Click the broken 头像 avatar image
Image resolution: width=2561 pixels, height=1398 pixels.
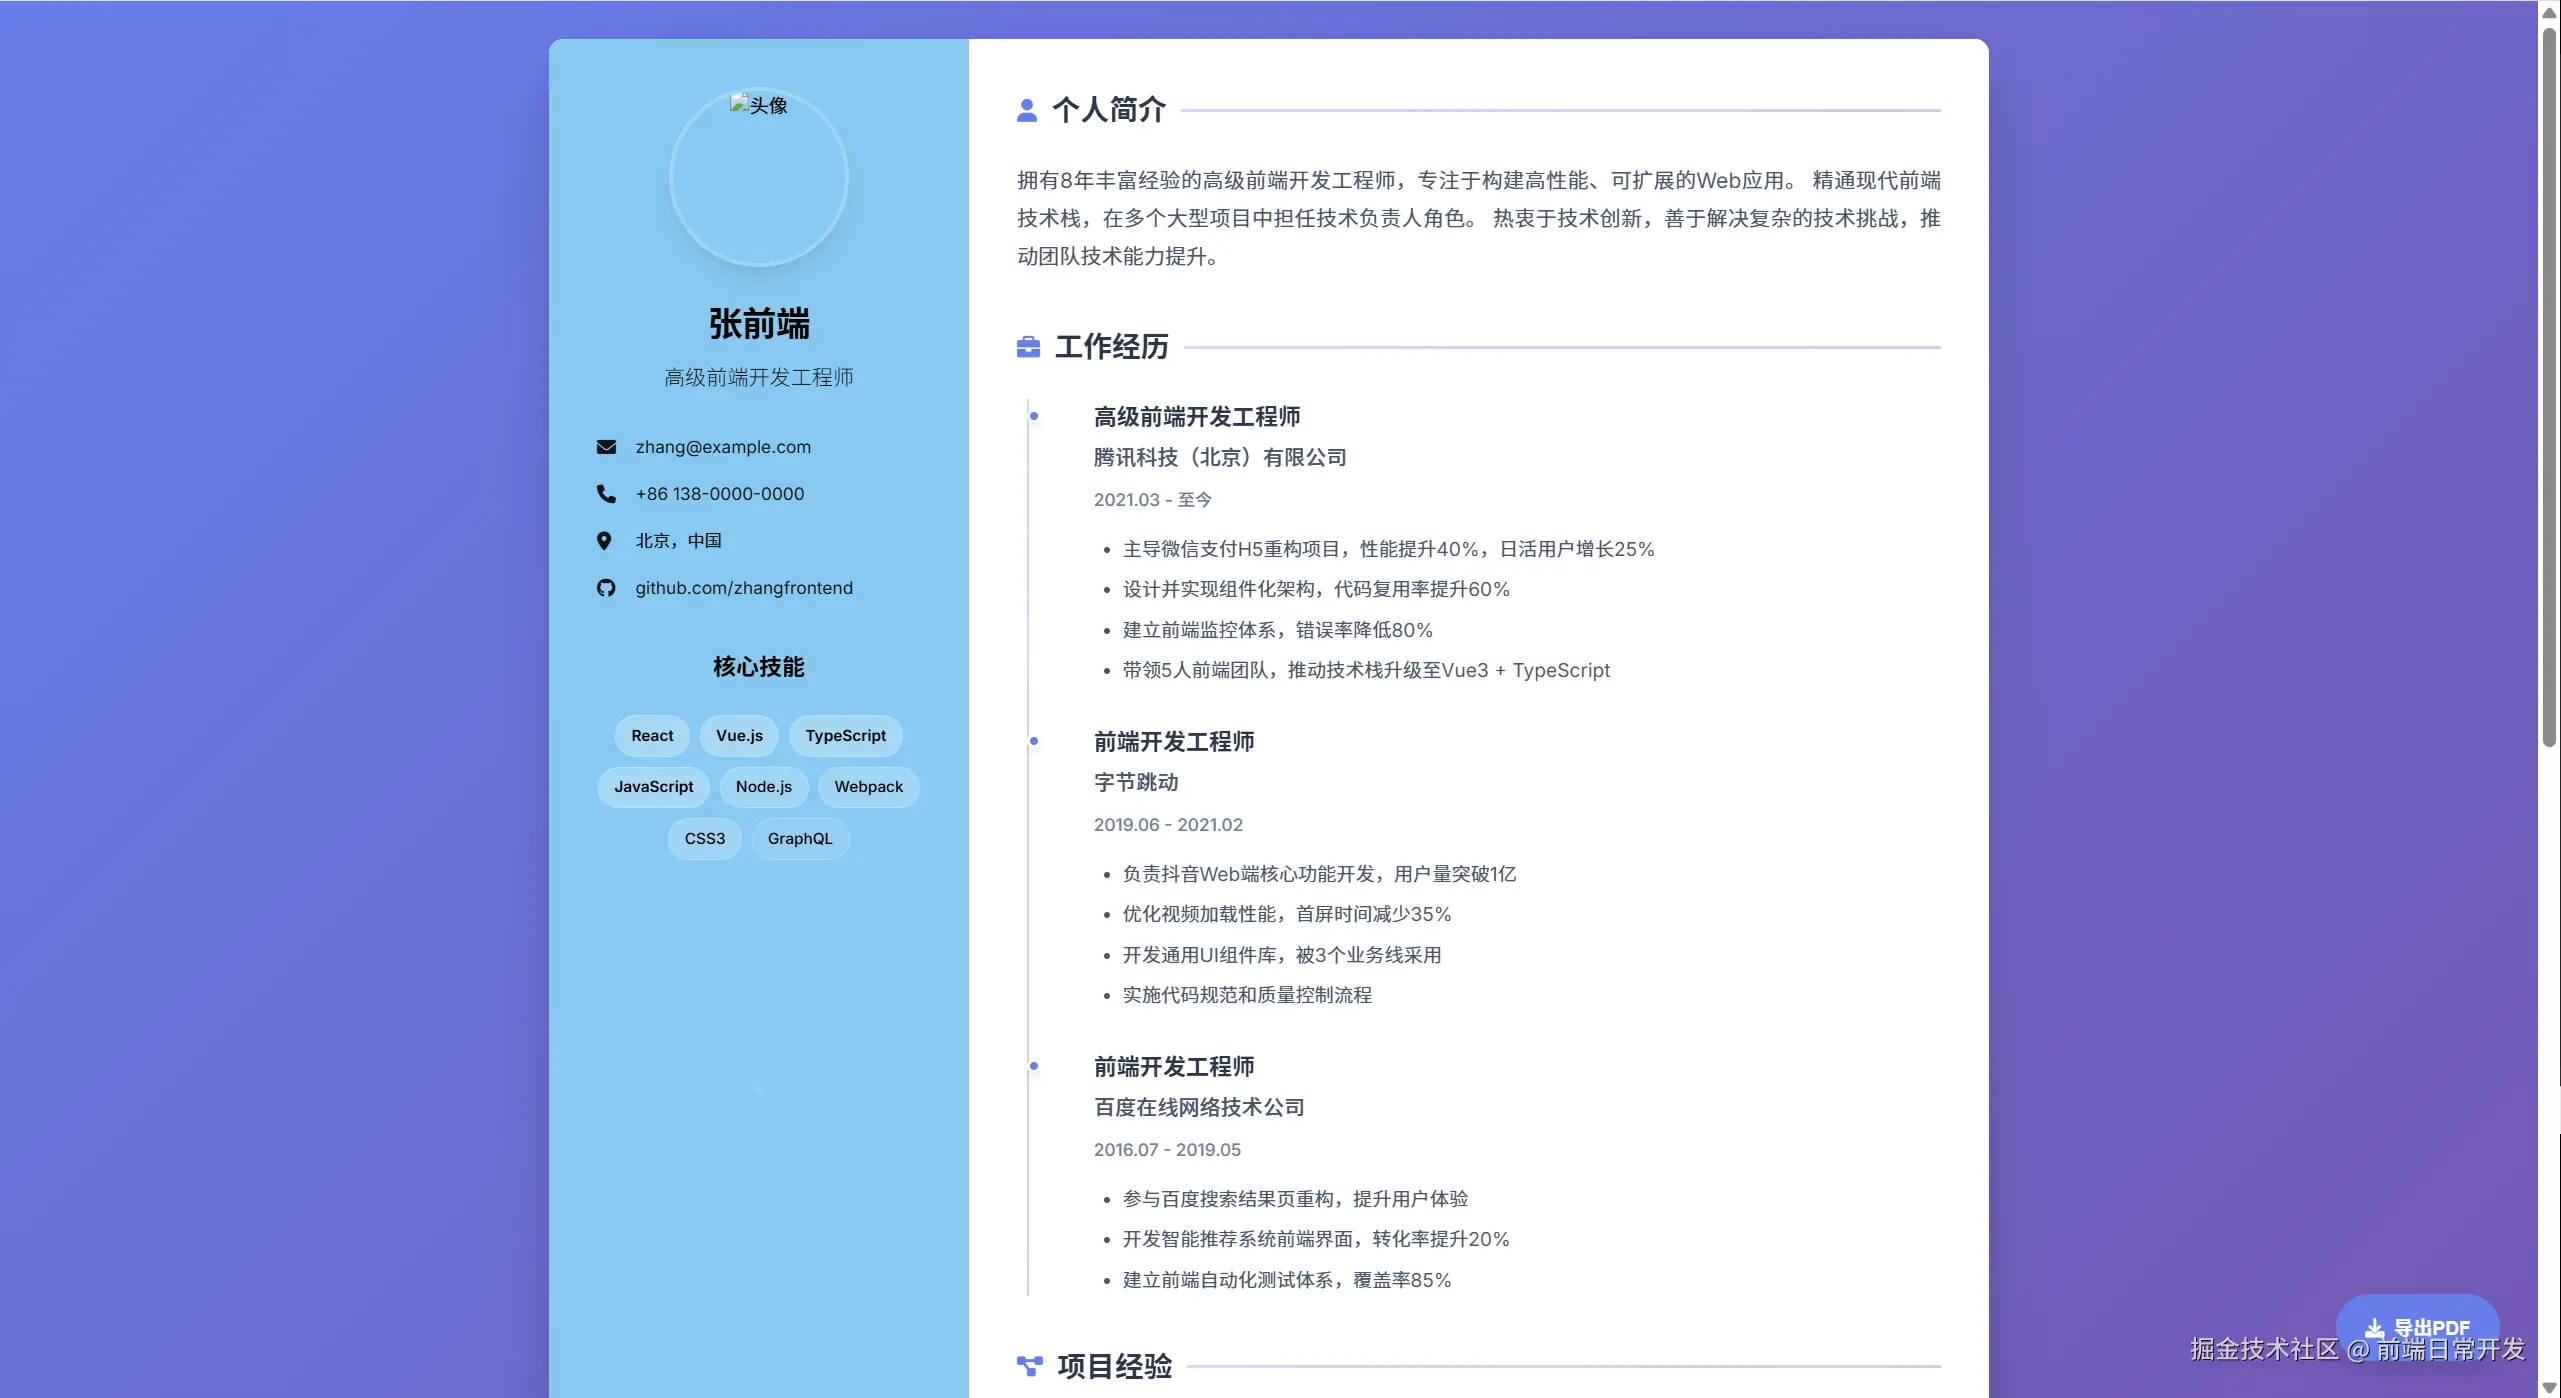[758, 177]
